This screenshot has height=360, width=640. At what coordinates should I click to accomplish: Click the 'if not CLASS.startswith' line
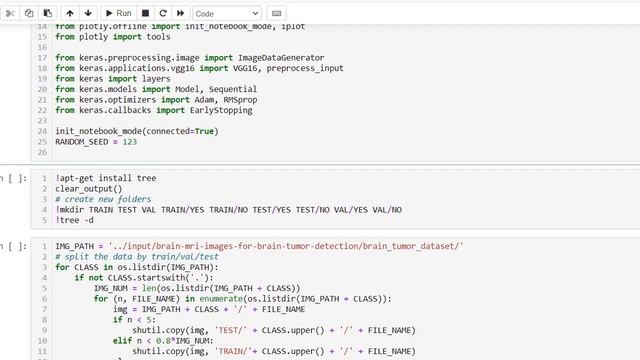pos(144,278)
